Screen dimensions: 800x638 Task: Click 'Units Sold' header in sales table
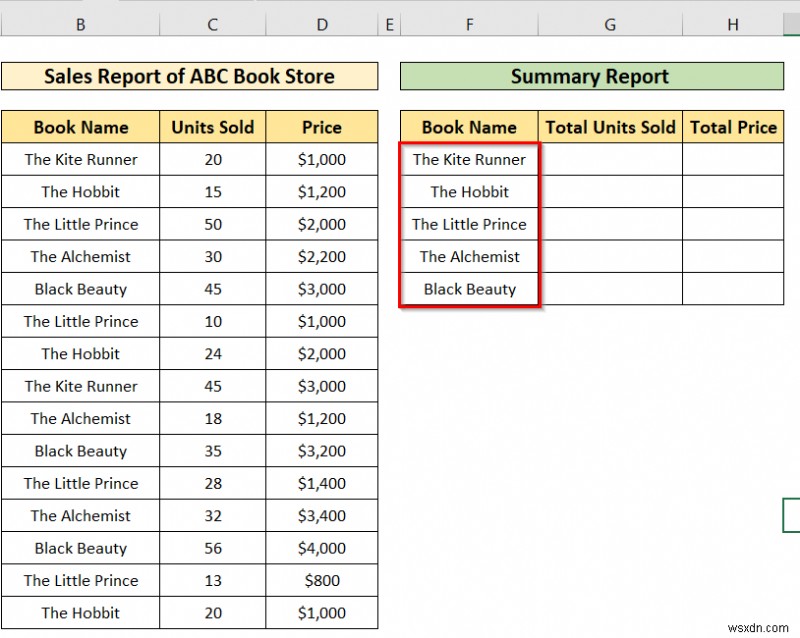pos(212,127)
